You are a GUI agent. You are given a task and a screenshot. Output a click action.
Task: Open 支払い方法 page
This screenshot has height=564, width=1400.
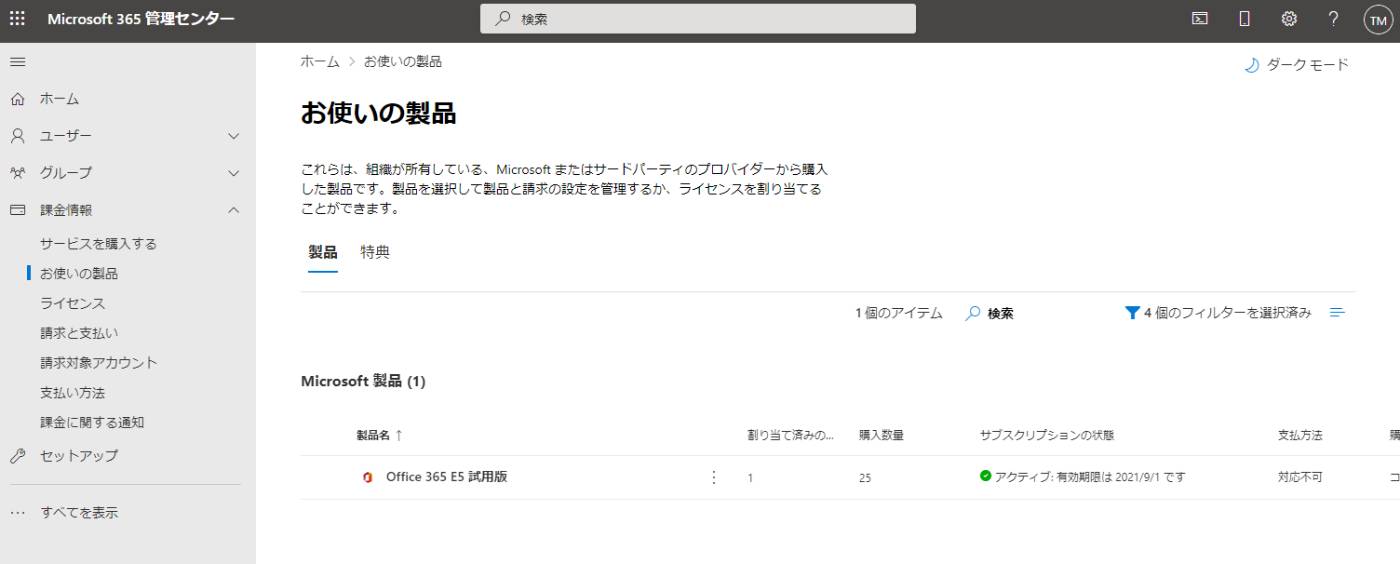point(72,393)
